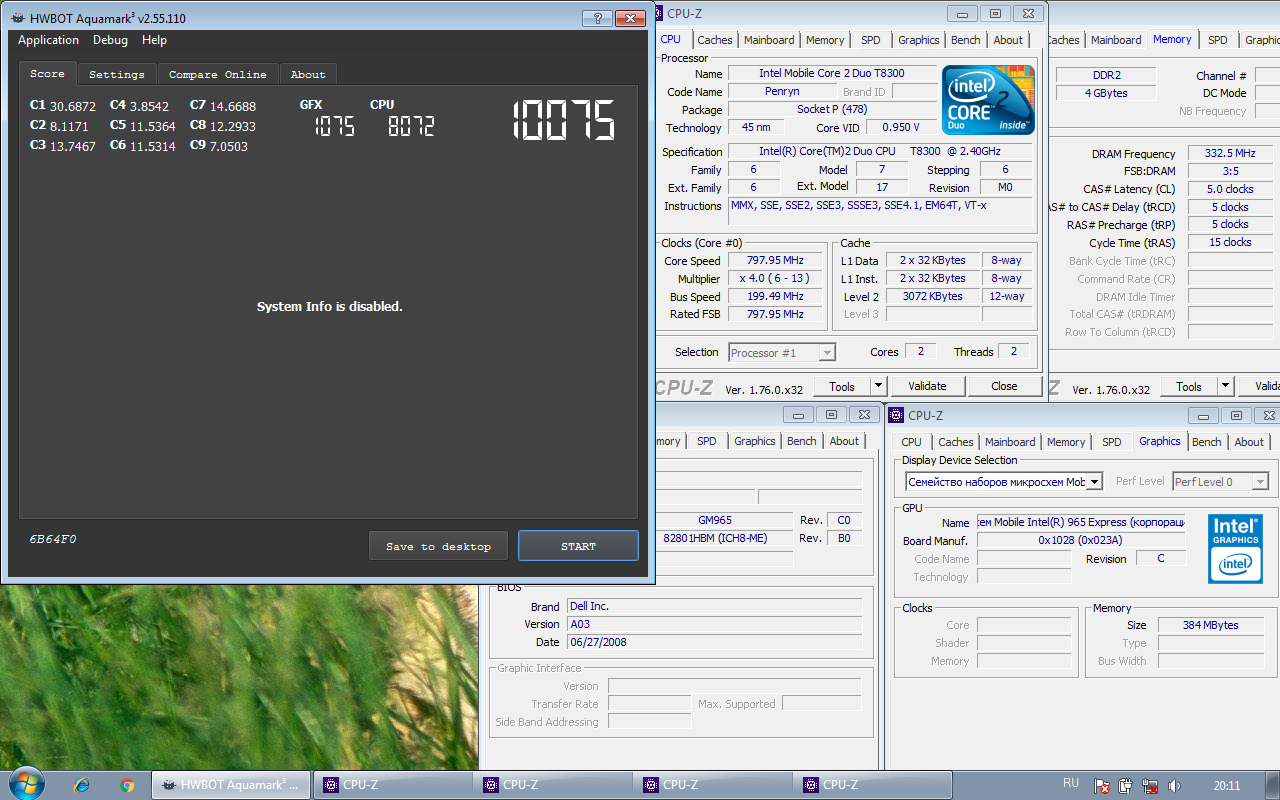The image size is (1280, 800).
Task: Switch to Bench tab in the Core 2 Duo window
Action: tap(966, 40)
